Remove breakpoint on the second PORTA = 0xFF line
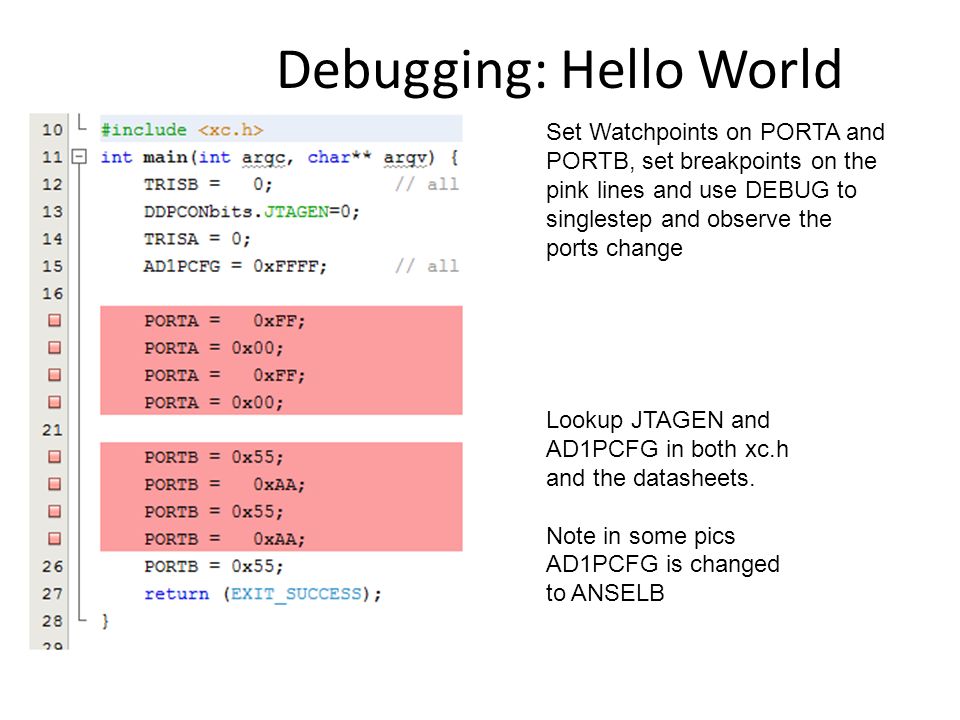This screenshot has width=960, height=720. click(54, 375)
